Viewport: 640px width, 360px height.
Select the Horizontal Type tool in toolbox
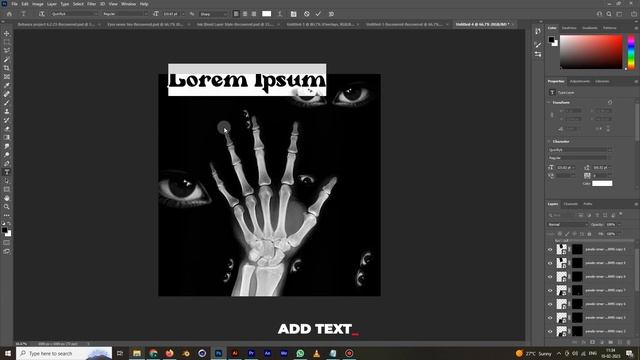pos(7,172)
